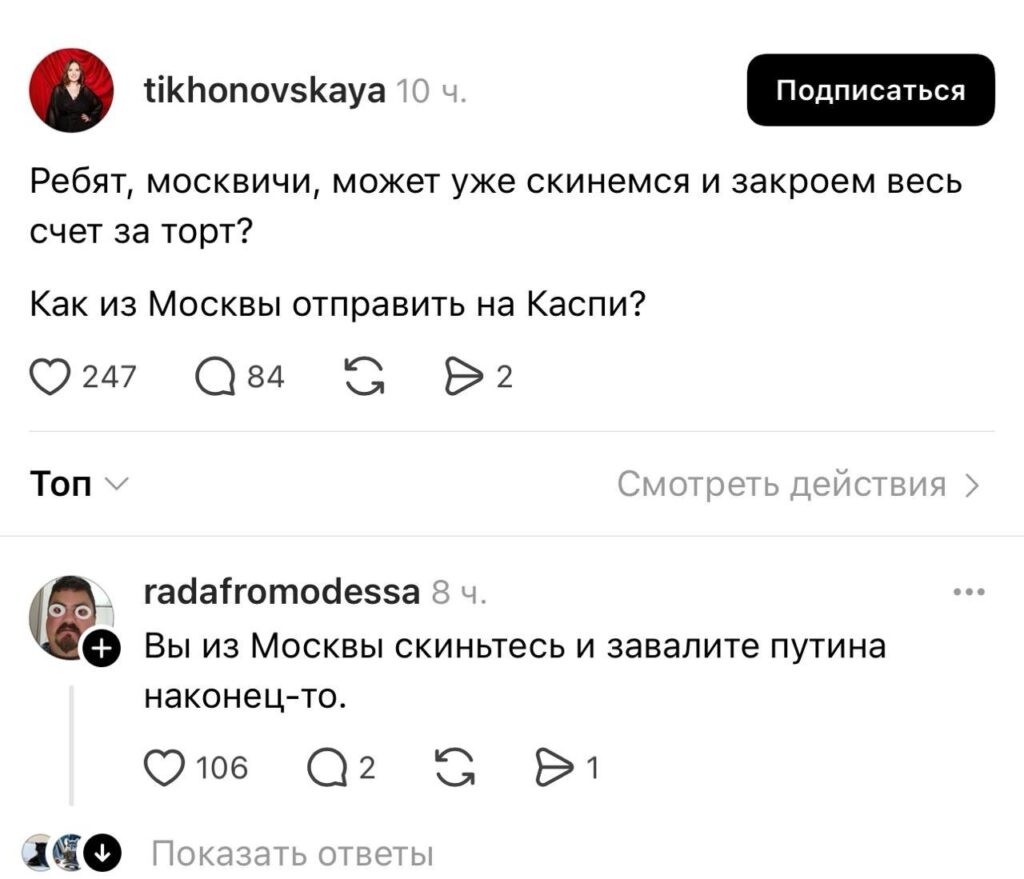This screenshot has height=879, width=1024.
Task: Open the tikhonovskaya username profile link
Action: coord(264,91)
